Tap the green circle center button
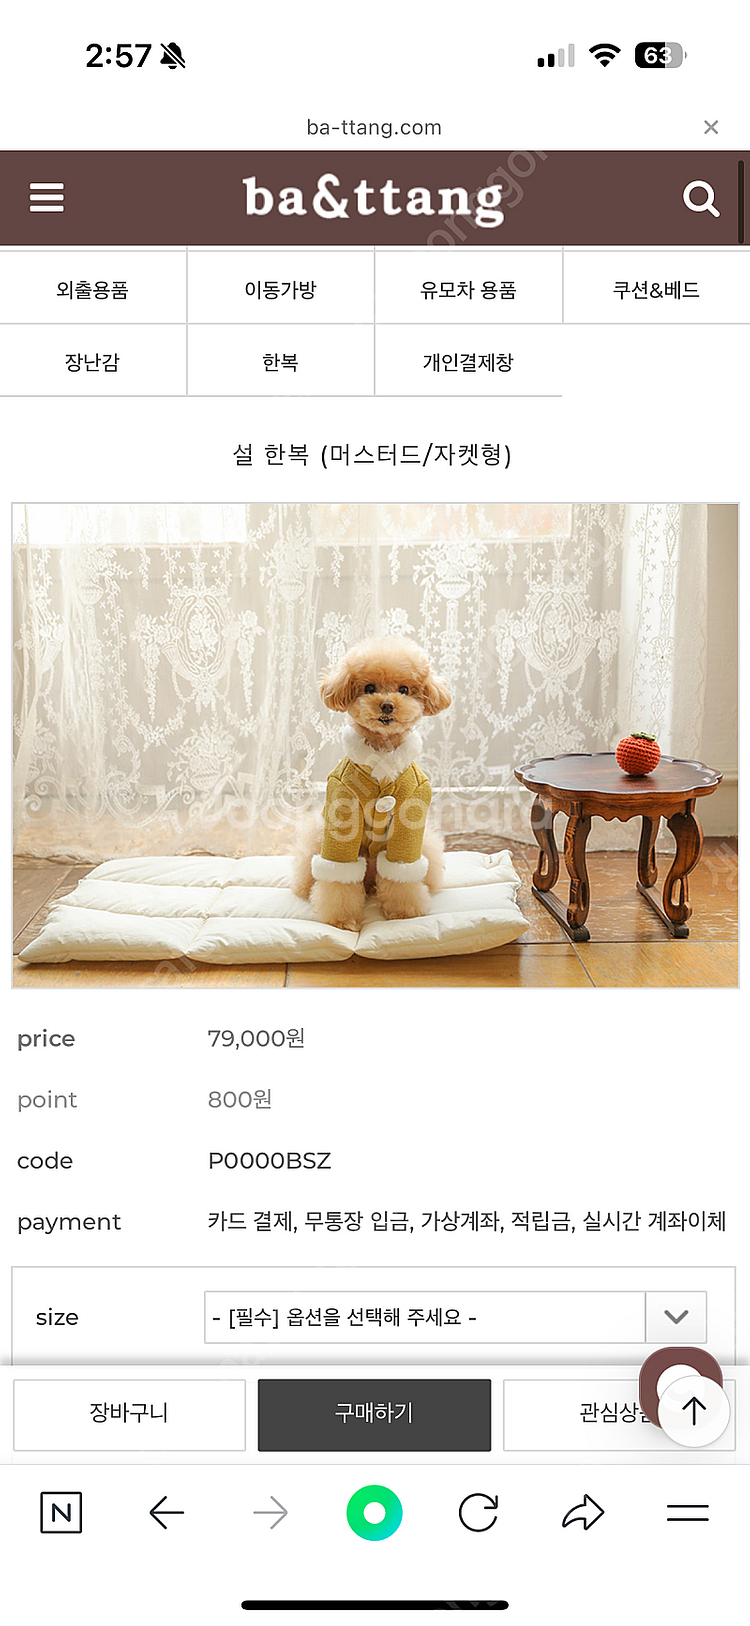The height and width of the screenshot is (1626, 750). click(x=374, y=1513)
